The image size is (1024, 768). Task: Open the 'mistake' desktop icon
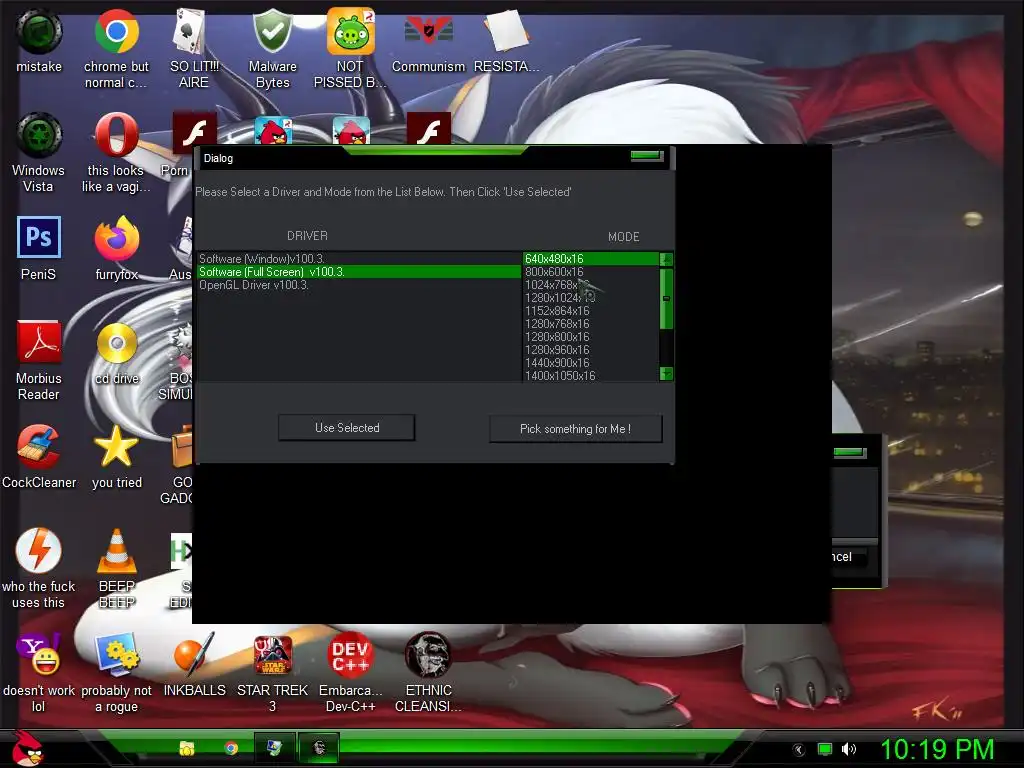(39, 31)
